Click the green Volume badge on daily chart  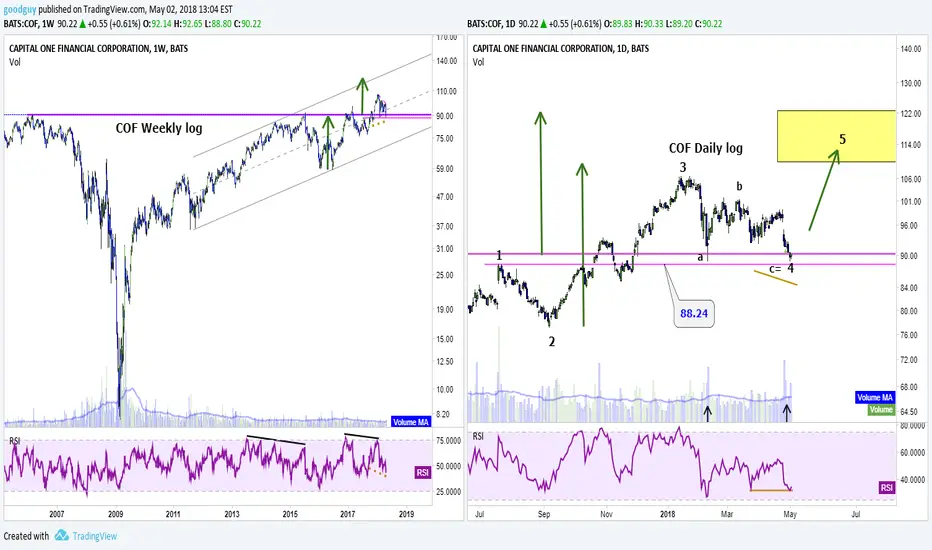(881, 409)
